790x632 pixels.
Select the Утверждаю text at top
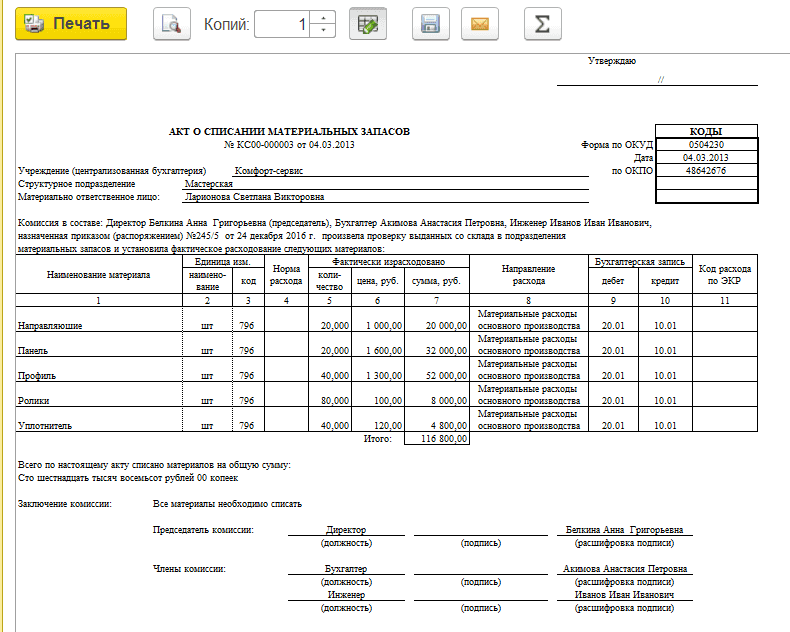(x=612, y=61)
